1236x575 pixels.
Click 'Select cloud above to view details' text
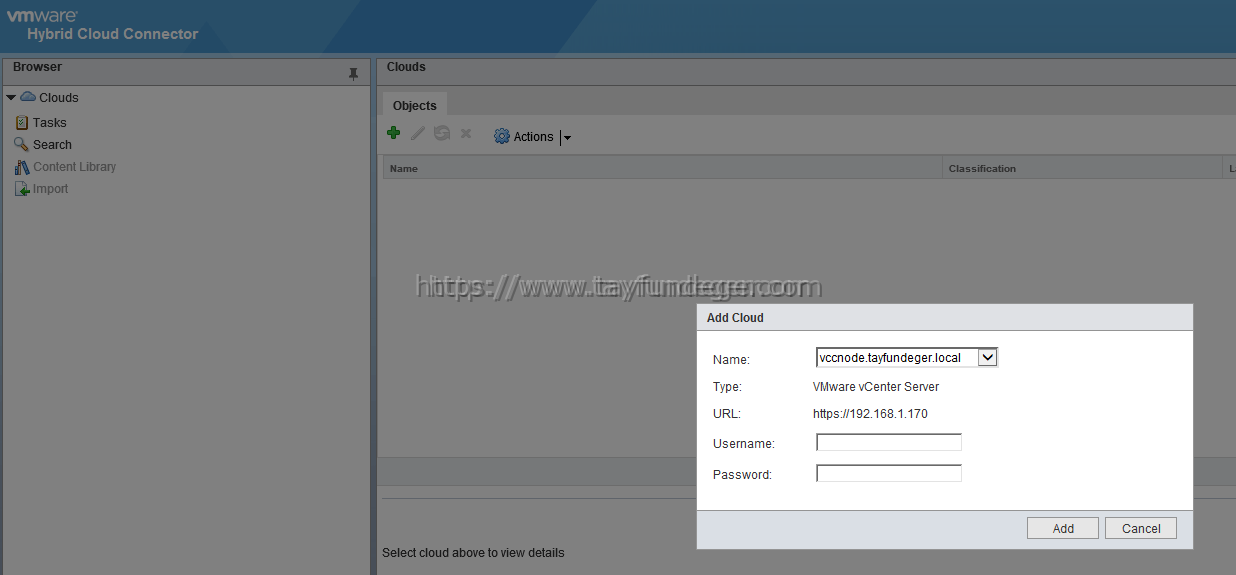tap(473, 552)
